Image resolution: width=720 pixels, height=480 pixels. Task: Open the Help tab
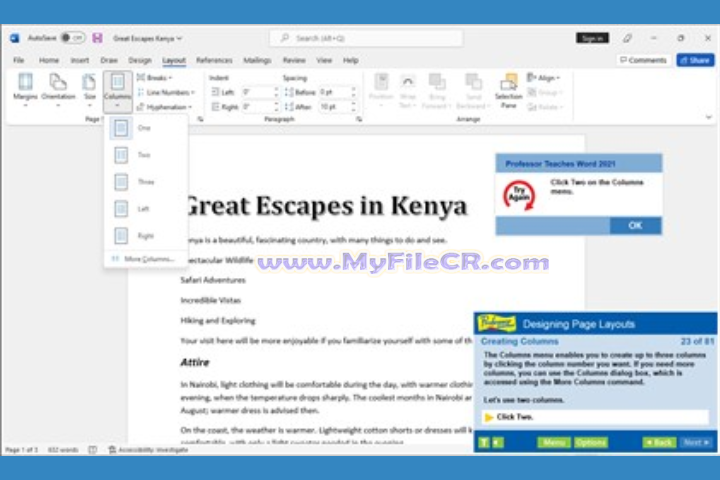coord(350,60)
